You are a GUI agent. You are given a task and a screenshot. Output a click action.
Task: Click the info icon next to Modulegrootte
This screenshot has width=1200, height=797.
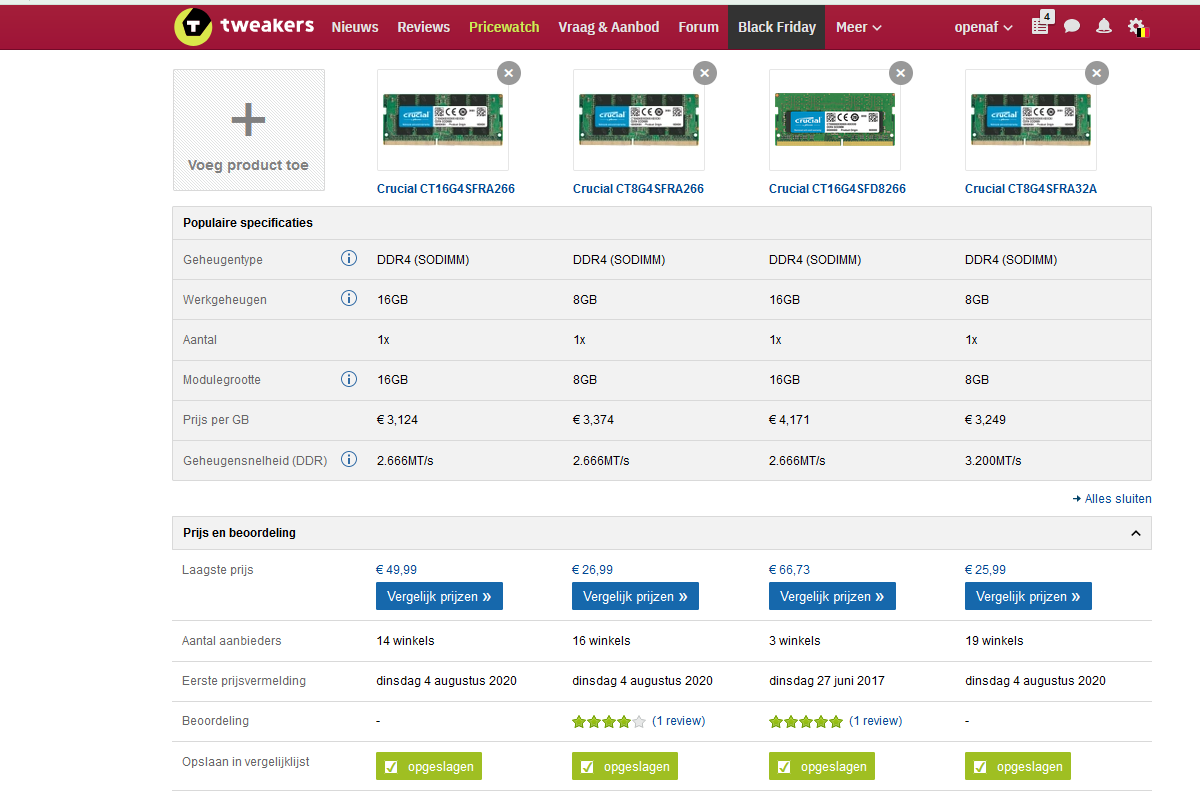349,379
